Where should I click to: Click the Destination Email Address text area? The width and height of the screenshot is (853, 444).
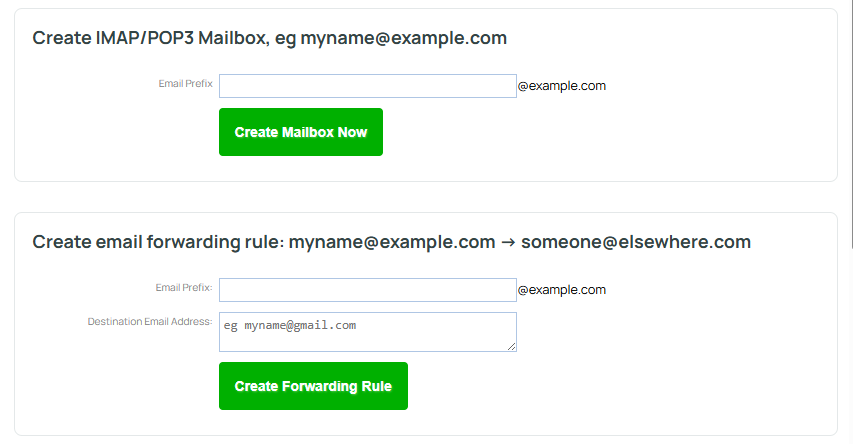(367, 331)
